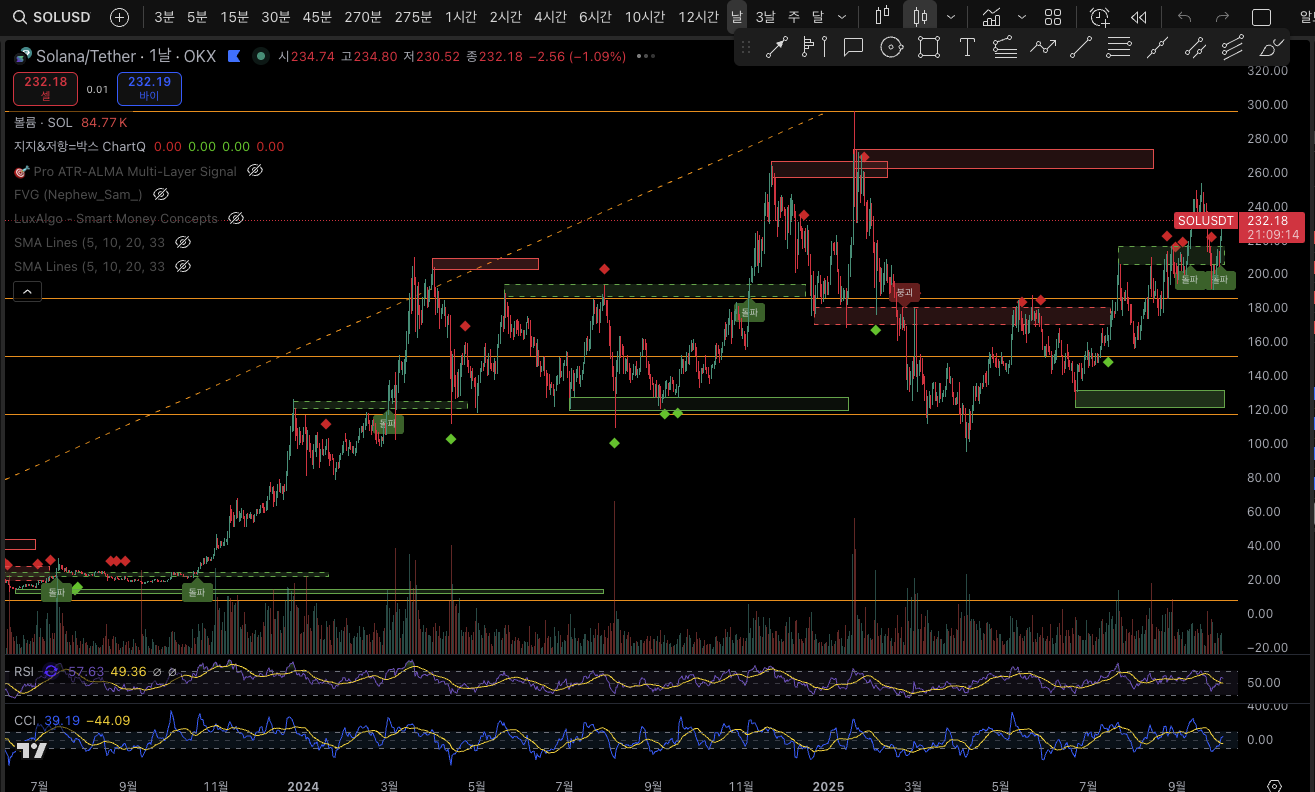Expand the timeframe interval dropdown arrow
Image resolution: width=1315 pixels, height=792 pixels.
coord(842,17)
